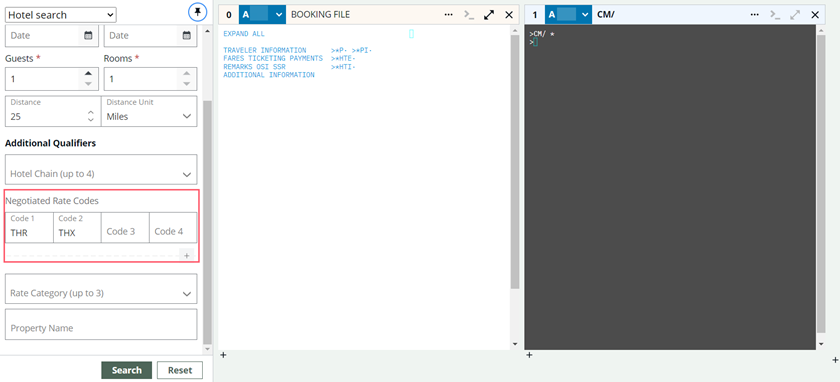Image resolution: width=840 pixels, height=382 pixels.
Task: Open REMARKS OSI SSR section
Action: (254, 67)
